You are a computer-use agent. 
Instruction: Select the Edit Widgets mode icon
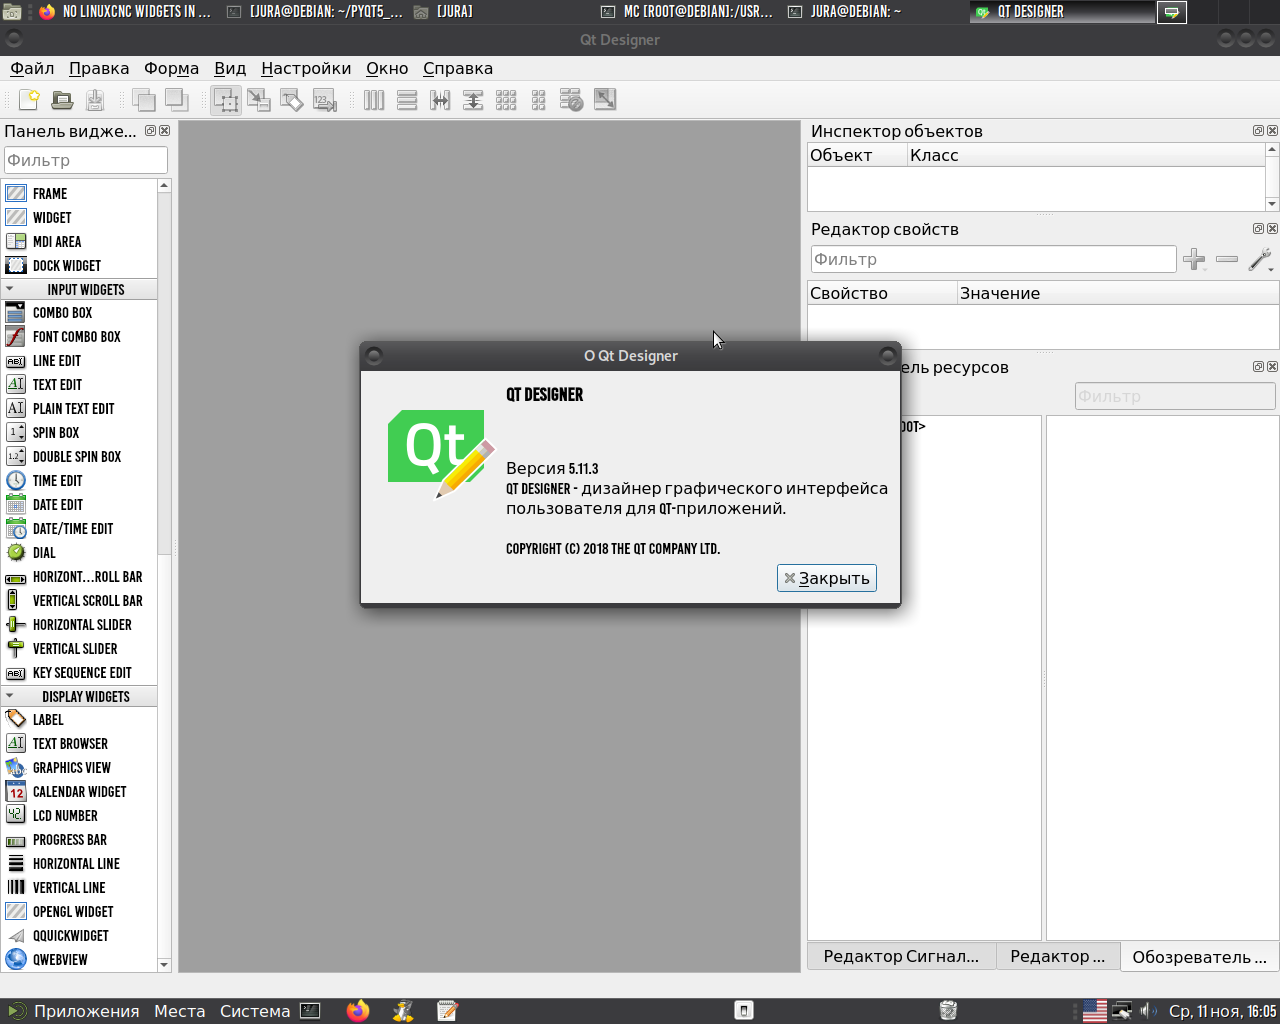226,100
